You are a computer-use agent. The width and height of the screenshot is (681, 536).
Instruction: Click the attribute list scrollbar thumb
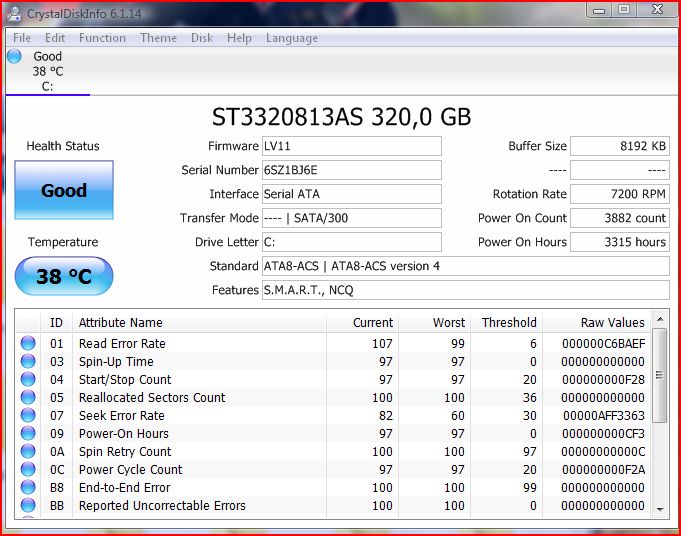tap(660, 375)
